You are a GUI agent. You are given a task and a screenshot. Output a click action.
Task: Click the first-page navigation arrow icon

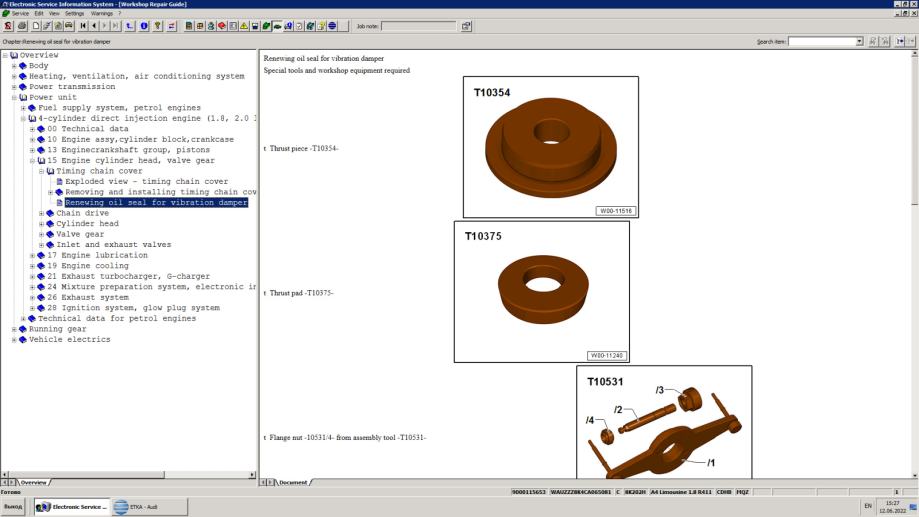[x=82, y=26]
